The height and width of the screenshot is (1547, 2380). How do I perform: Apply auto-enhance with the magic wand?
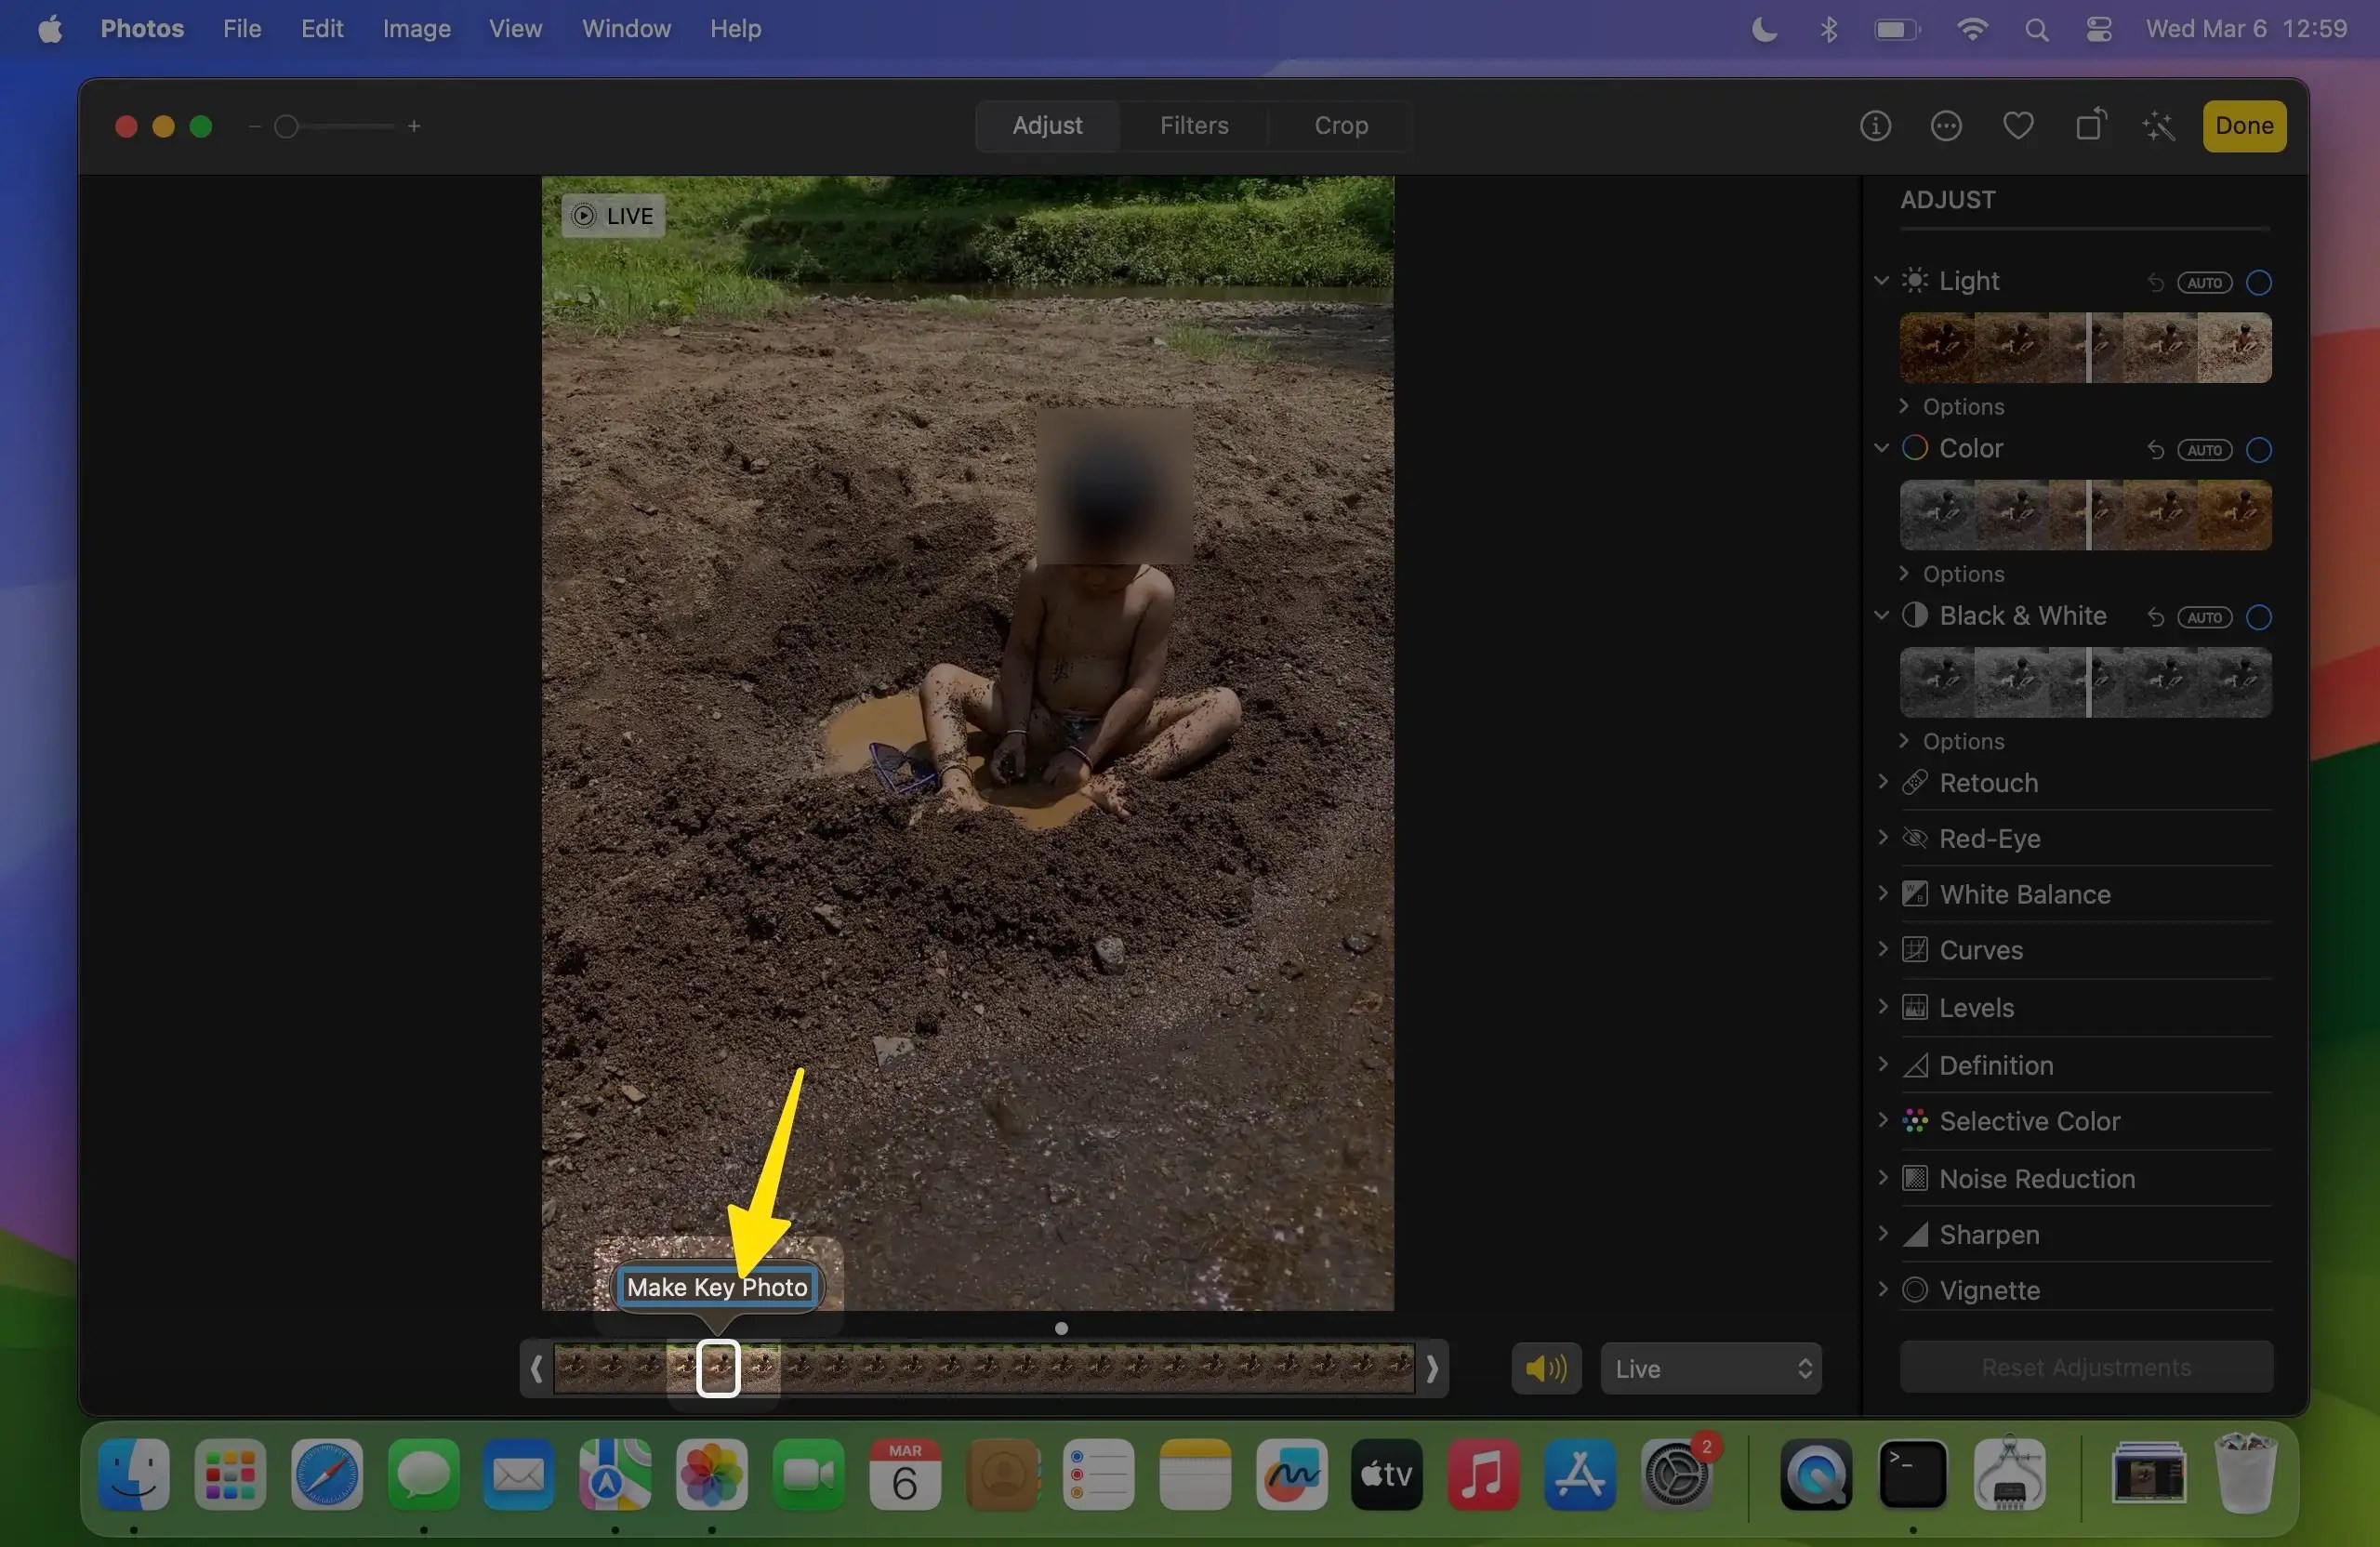[x=2159, y=125]
